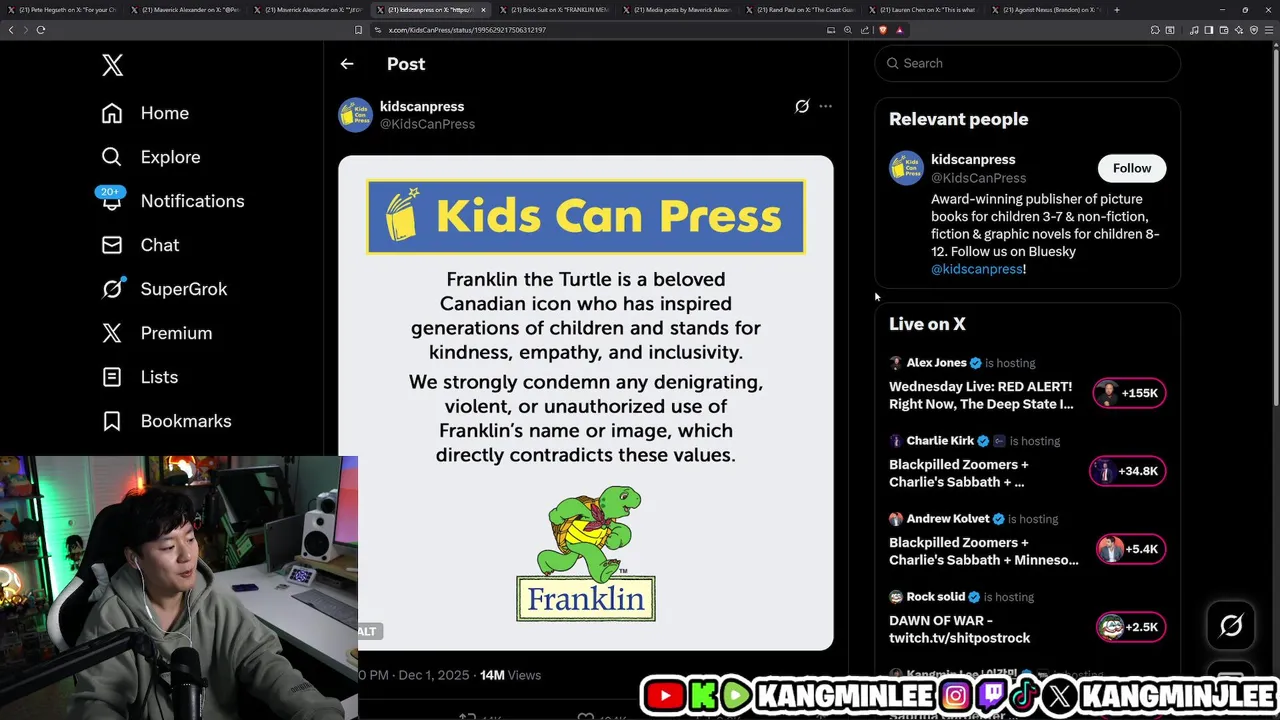The width and height of the screenshot is (1280, 720).
Task: Click the +2.5K listeners badge
Action: click(1130, 627)
